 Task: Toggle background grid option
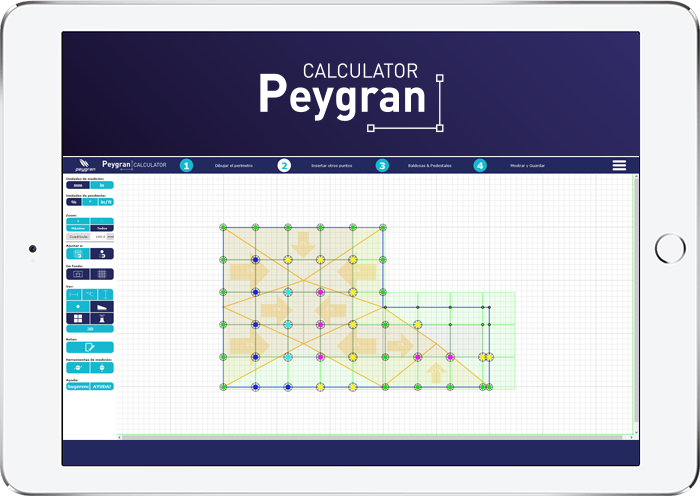pos(102,274)
